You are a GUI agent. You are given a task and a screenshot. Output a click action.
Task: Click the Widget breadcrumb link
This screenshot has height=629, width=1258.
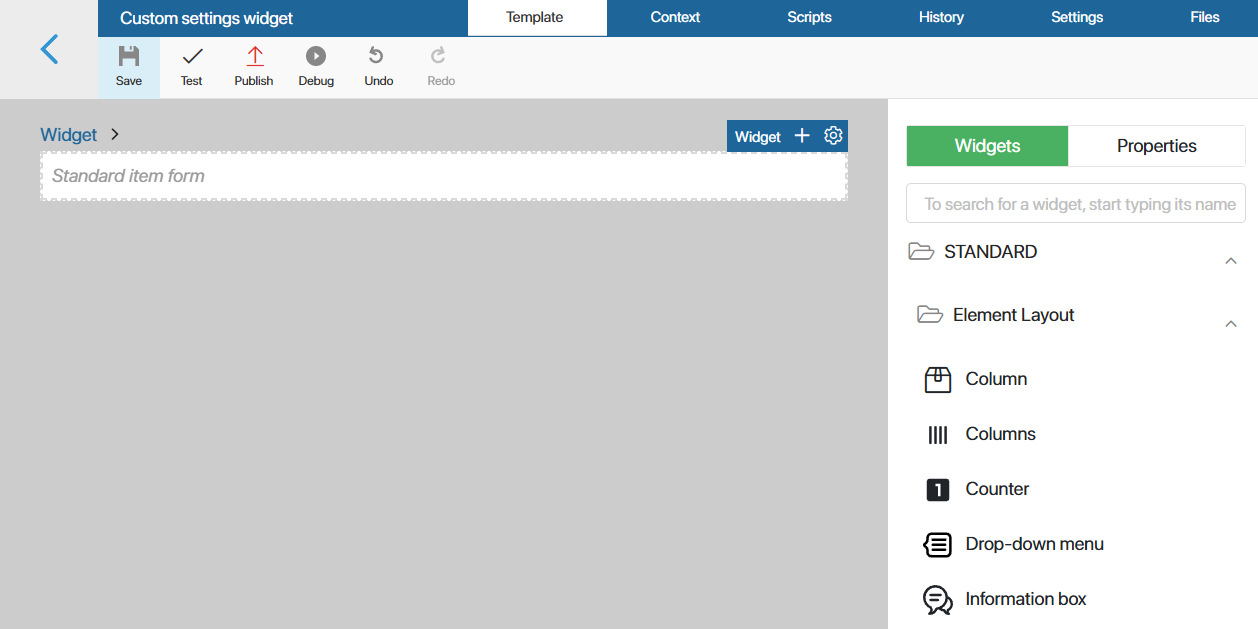[x=69, y=134]
